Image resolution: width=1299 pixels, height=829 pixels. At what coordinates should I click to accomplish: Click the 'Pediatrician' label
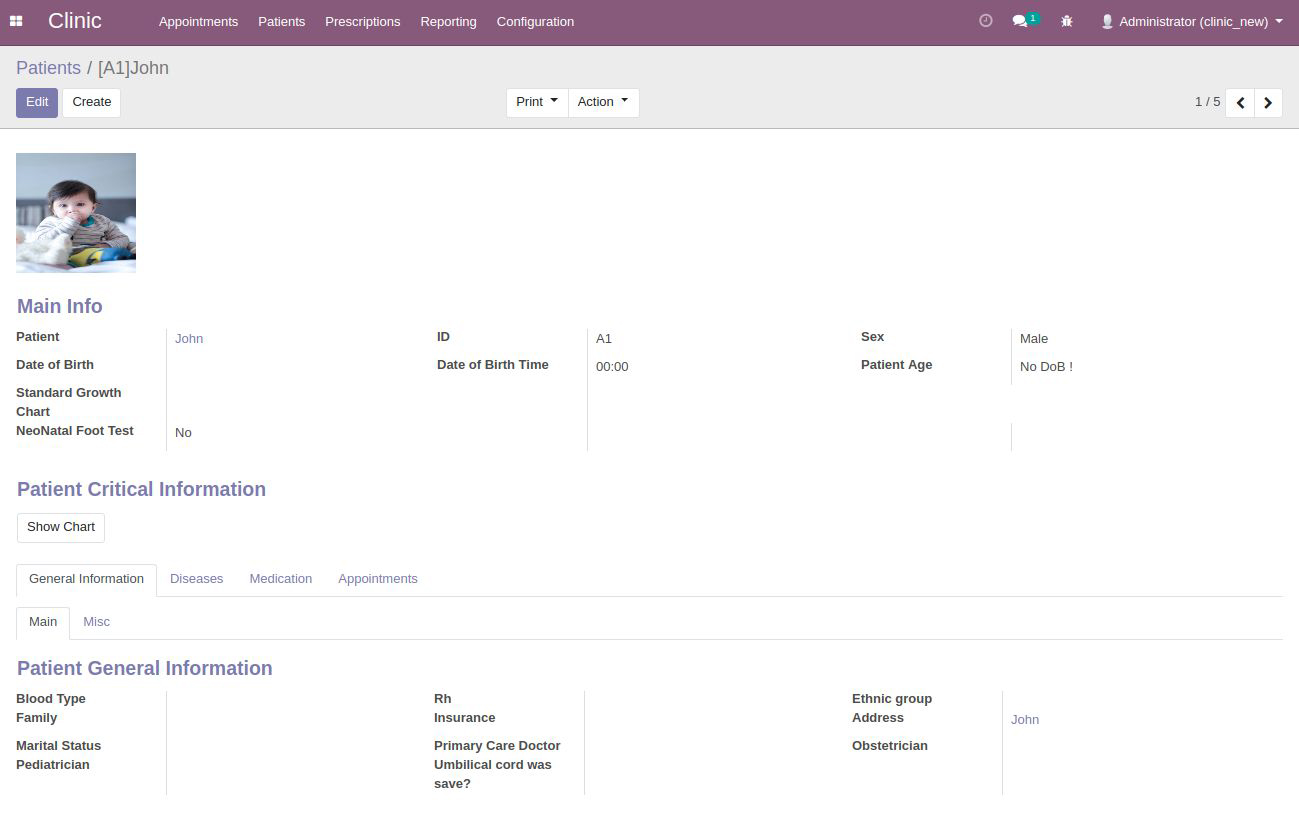[x=53, y=765]
